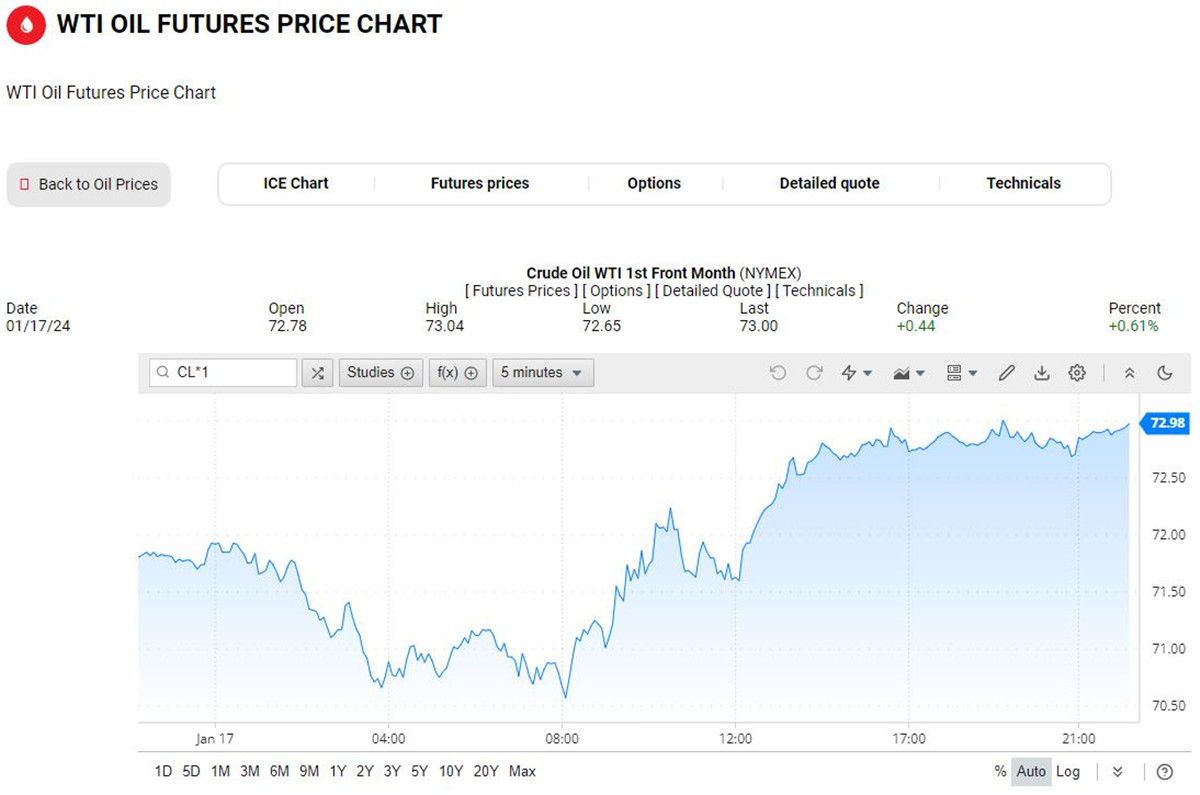
Task: Download the chart image
Action: (1042, 373)
